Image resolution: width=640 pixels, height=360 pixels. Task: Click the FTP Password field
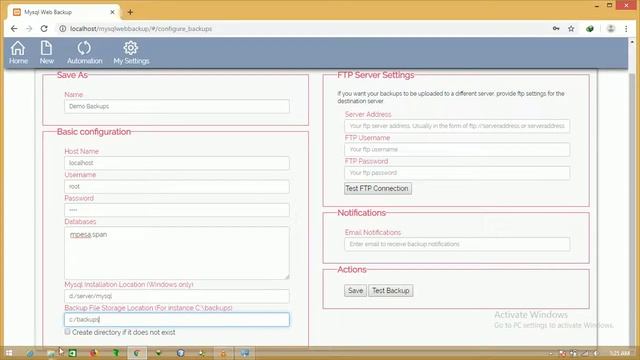[x=457, y=173]
